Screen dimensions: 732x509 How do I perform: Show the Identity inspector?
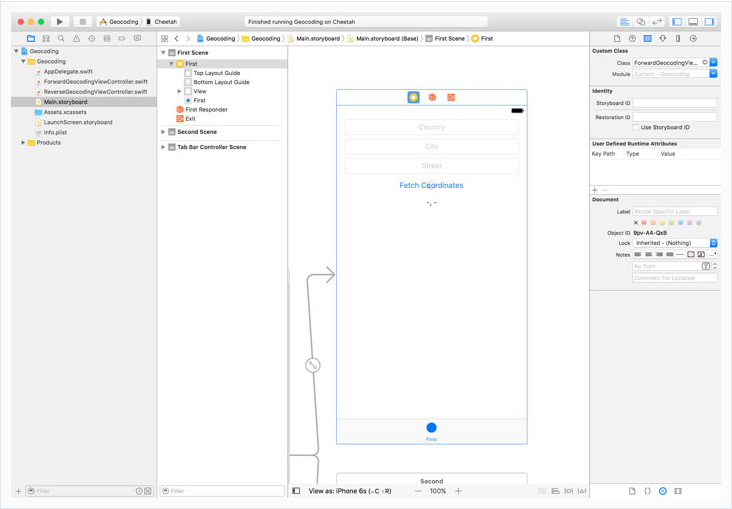click(x=648, y=38)
